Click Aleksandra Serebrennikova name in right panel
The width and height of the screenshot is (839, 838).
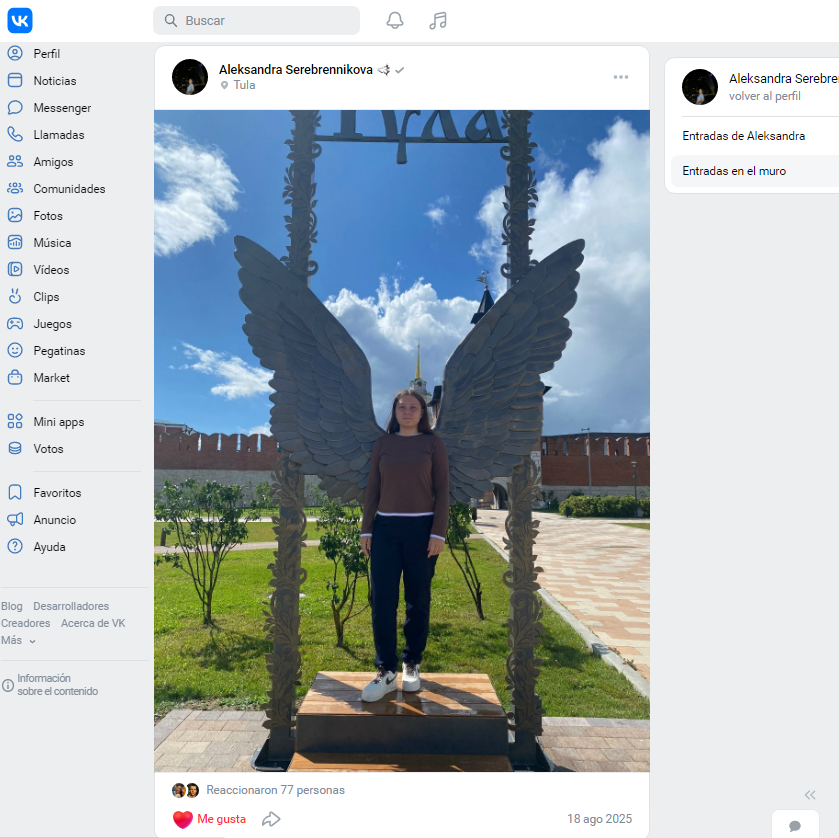pyautogui.click(x=784, y=79)
